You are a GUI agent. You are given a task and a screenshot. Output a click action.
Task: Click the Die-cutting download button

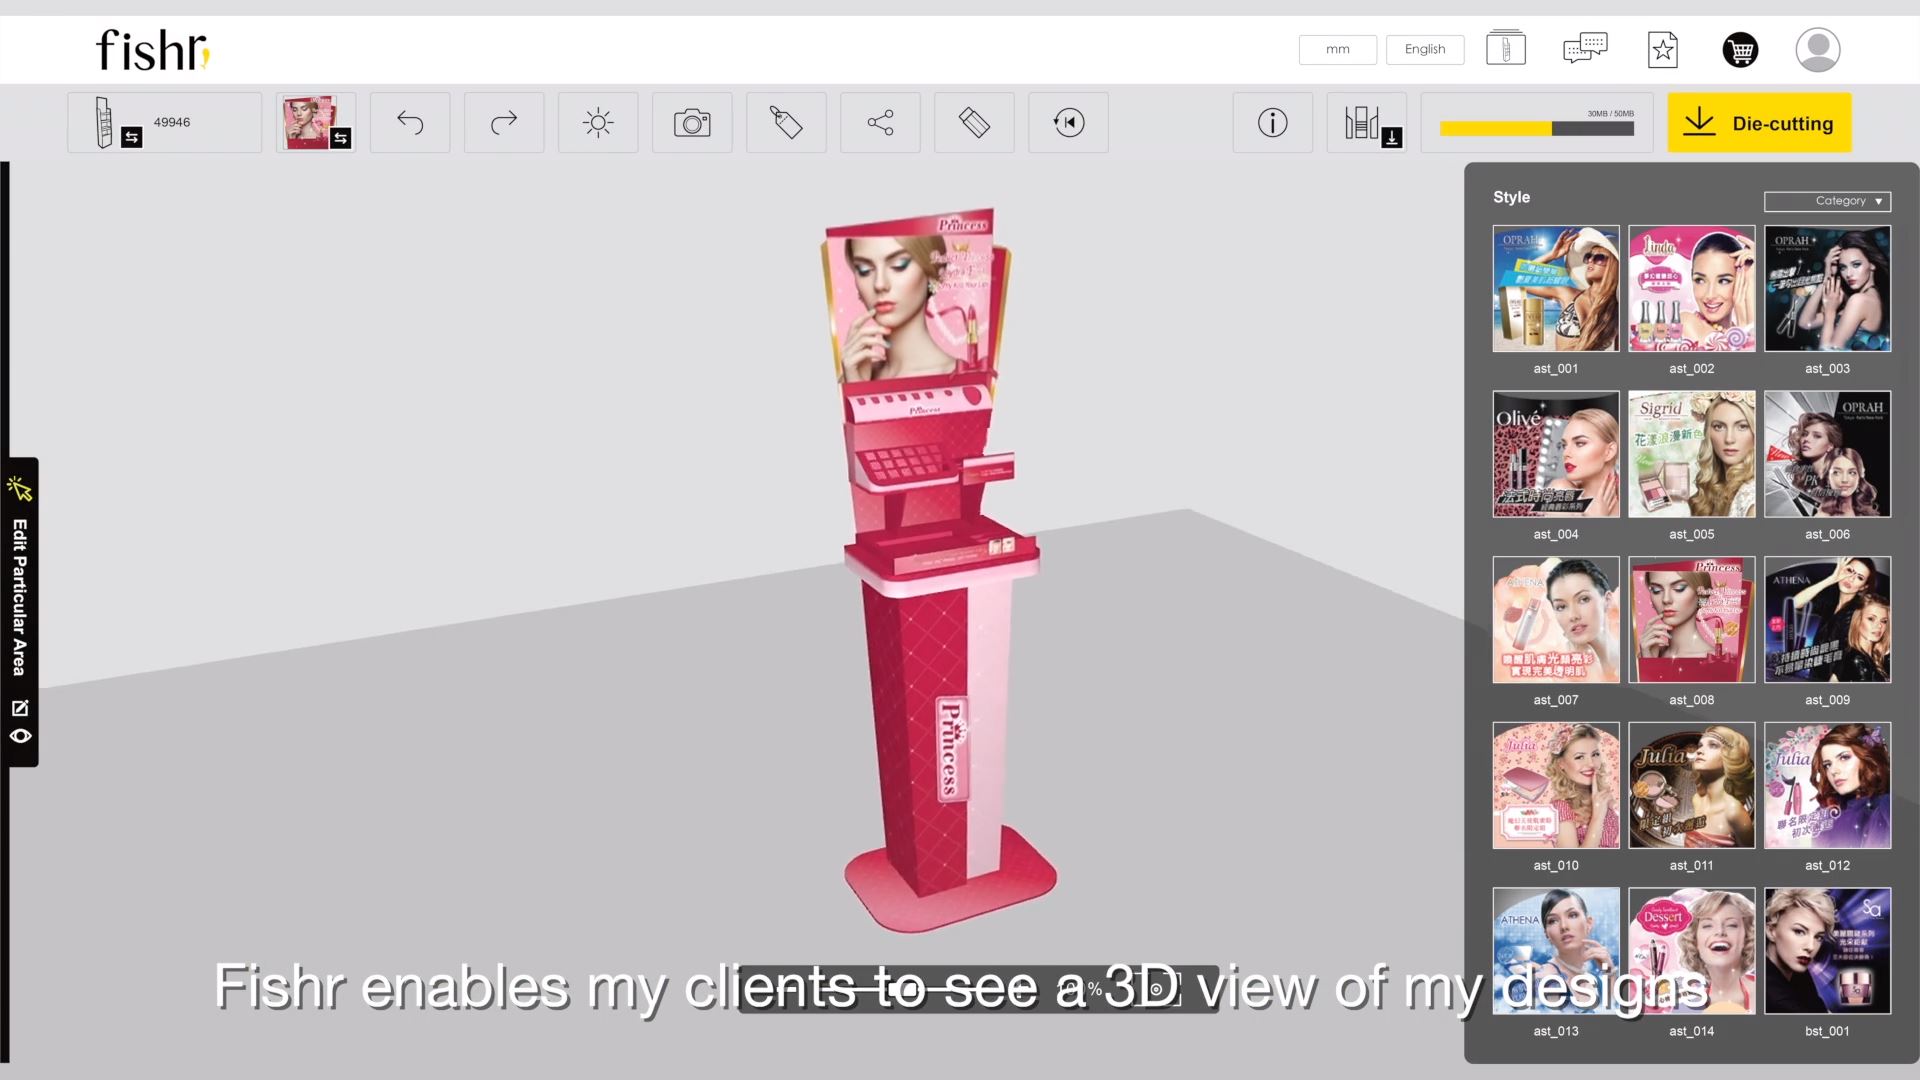tap(1759, 123)
